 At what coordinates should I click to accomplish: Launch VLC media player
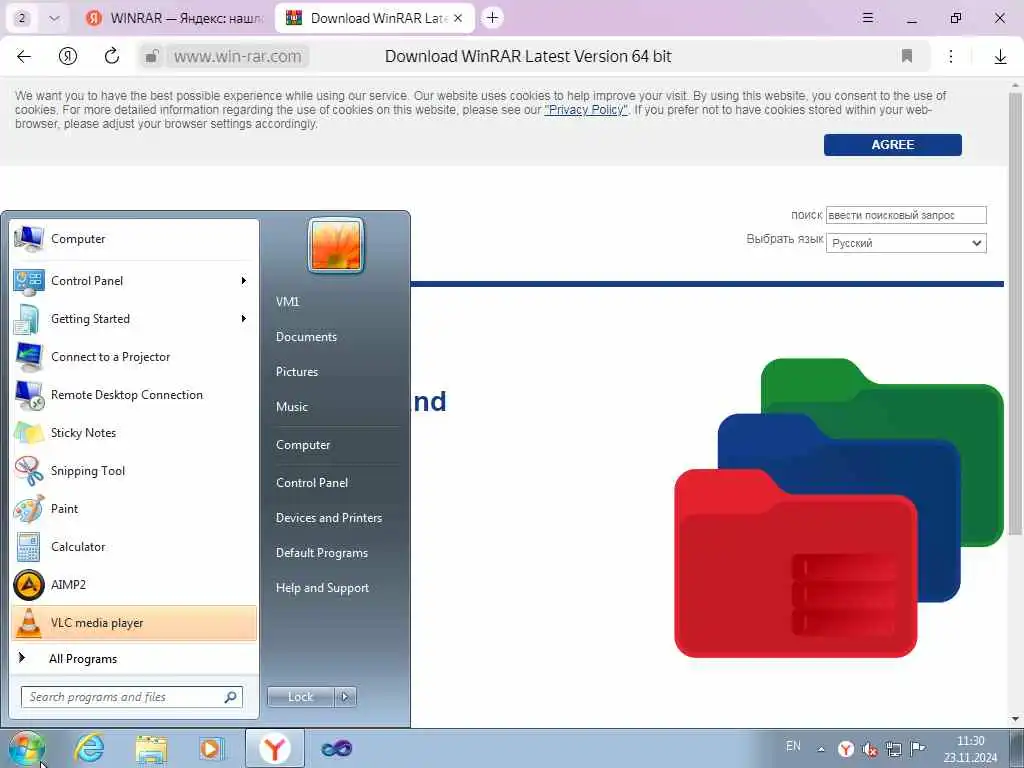[x=134, y=623]
